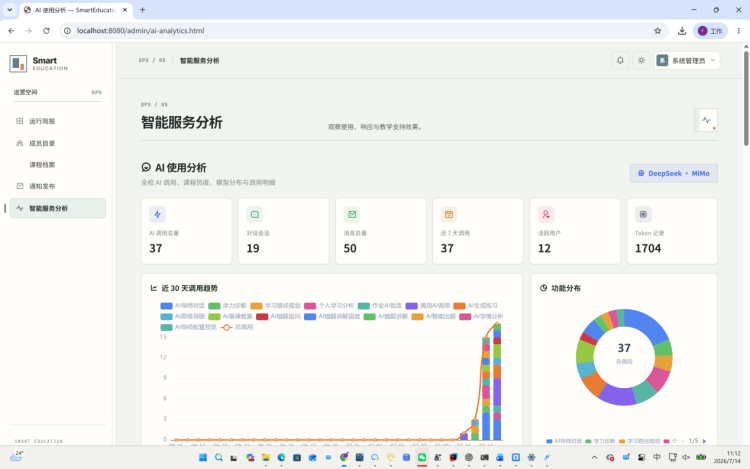
Task: Click the pie icon beside 功能分布
Action: coord(543,288)
